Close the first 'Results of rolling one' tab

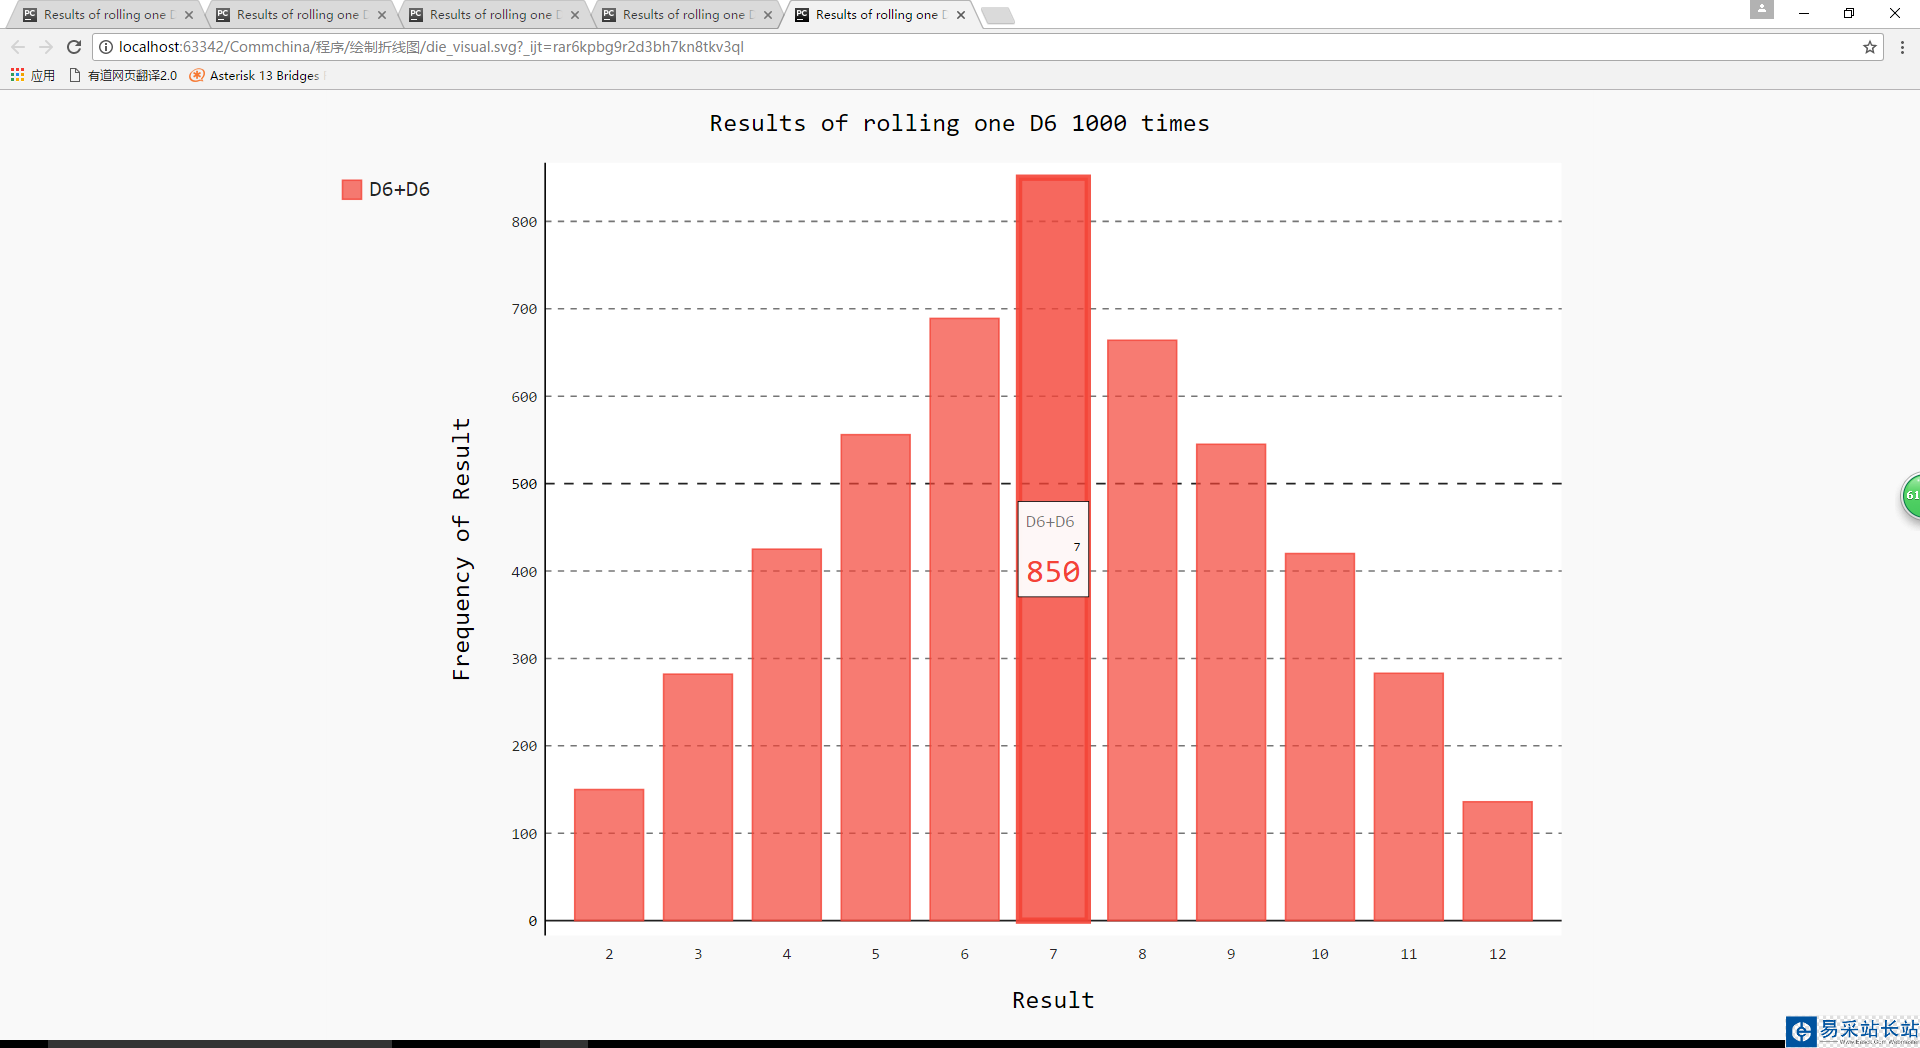pyautogui.click(x=189, y=15)
